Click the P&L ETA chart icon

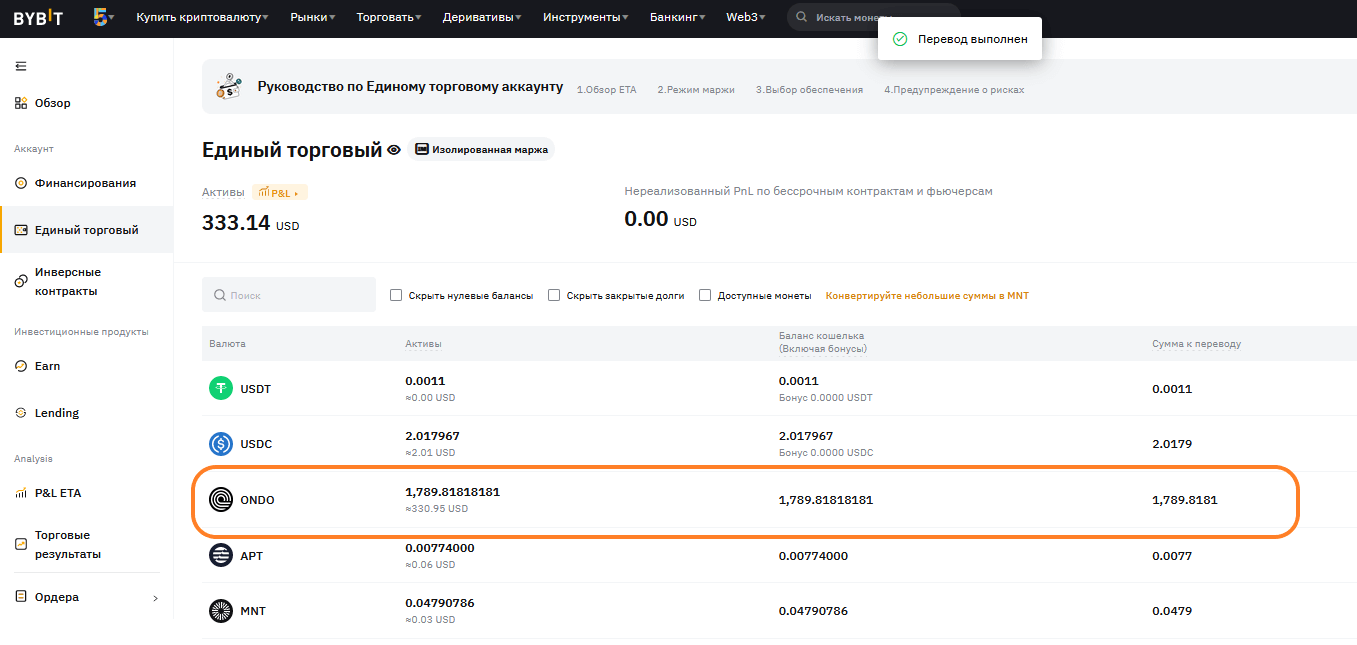(x=21, y=493)
